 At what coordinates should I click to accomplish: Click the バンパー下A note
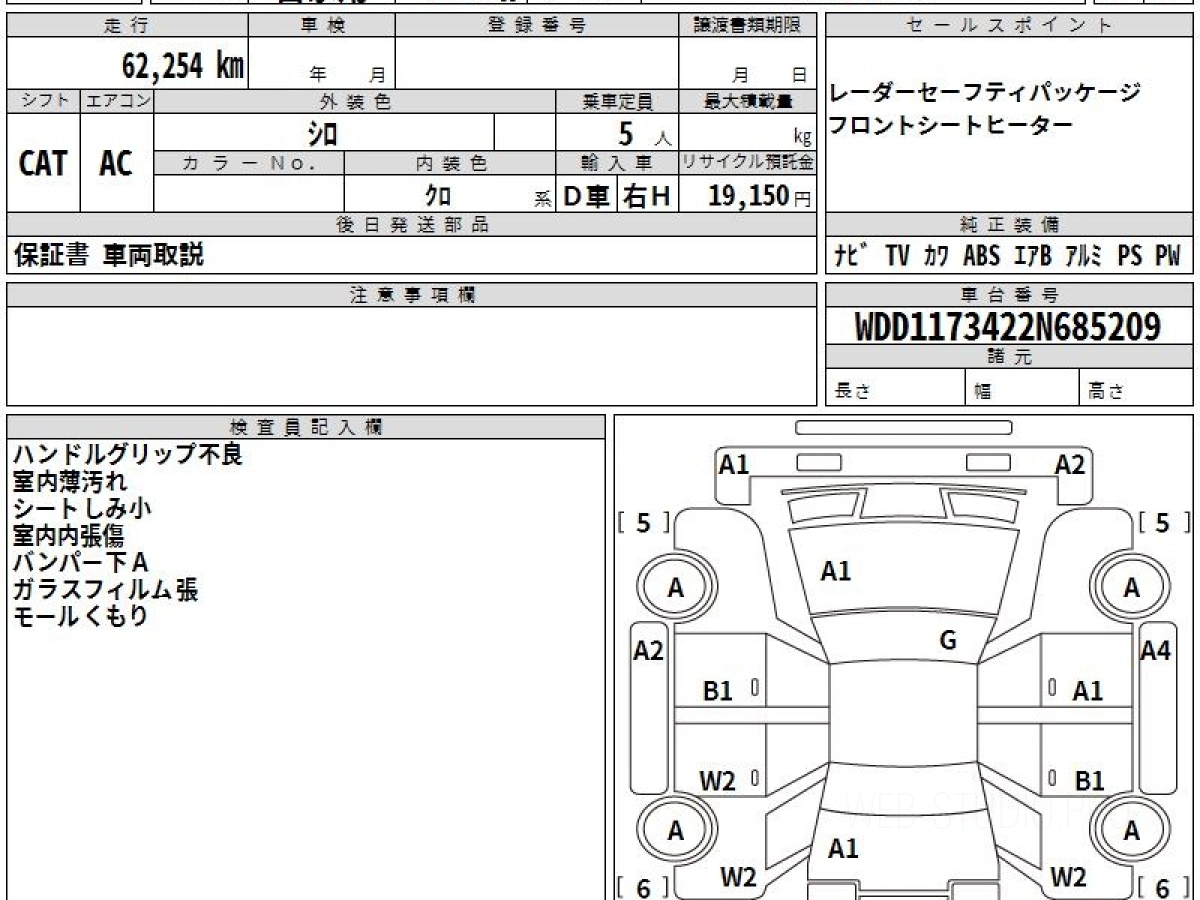pos(81,563)
